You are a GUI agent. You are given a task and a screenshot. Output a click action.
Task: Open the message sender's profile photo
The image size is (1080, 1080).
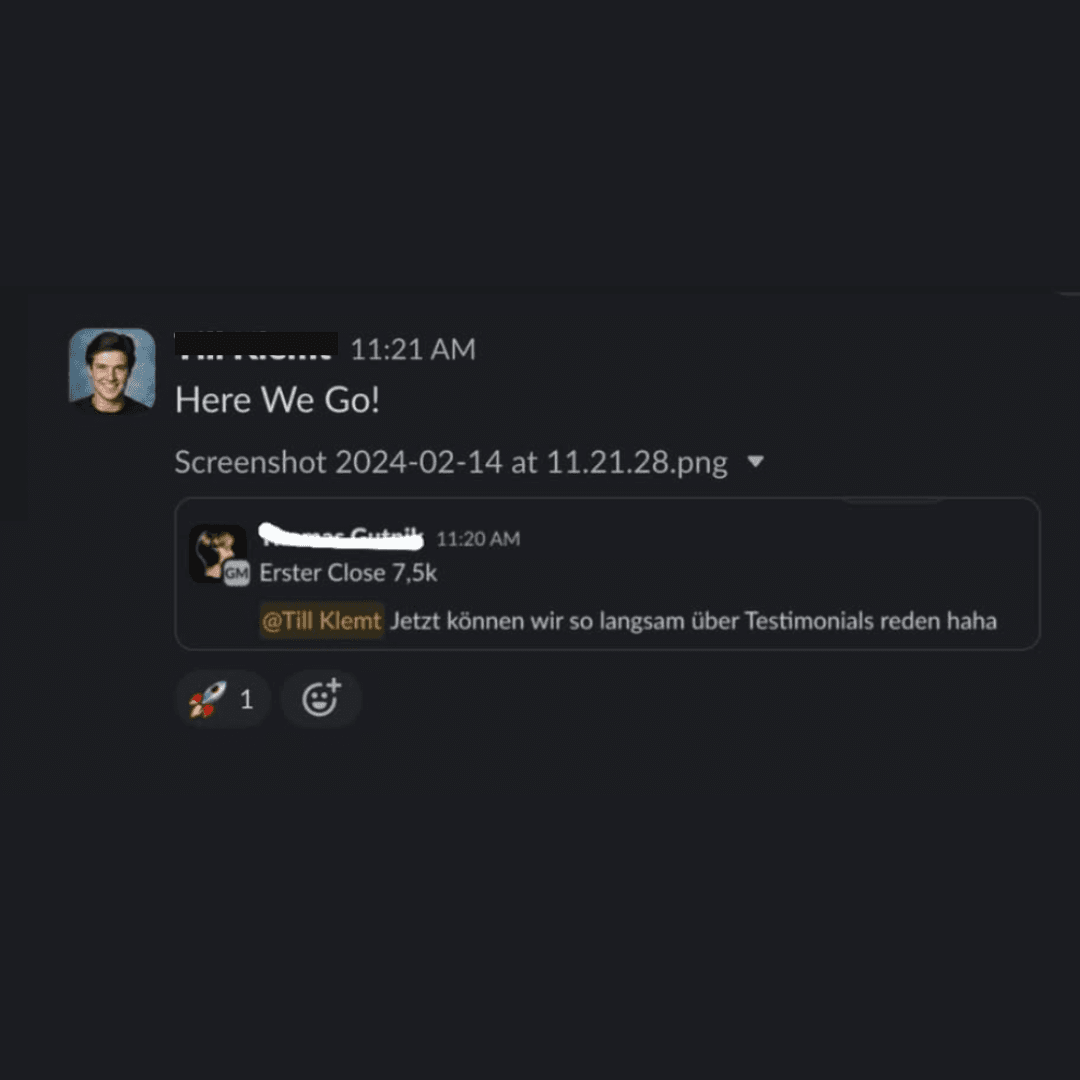tap(112, 371)
